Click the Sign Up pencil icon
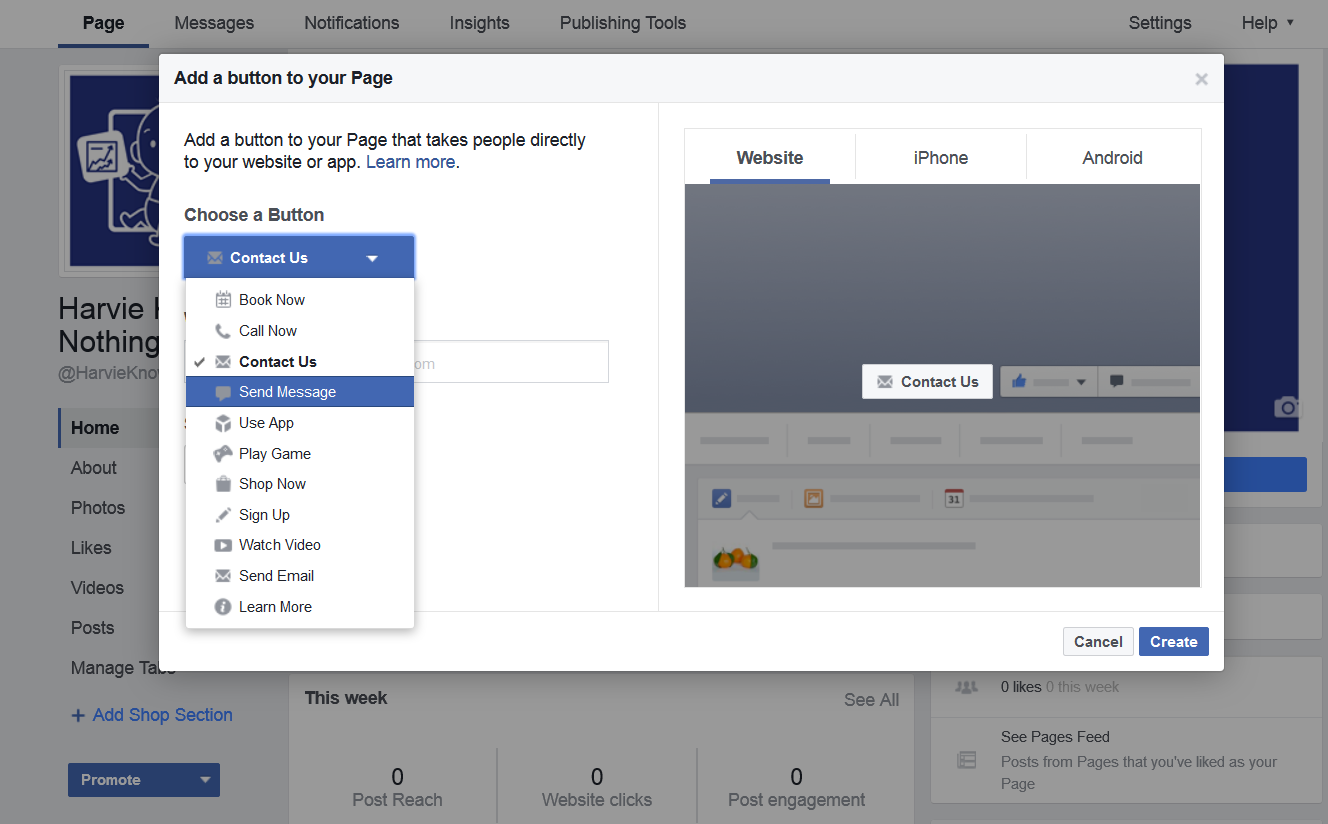 [223, 515]
